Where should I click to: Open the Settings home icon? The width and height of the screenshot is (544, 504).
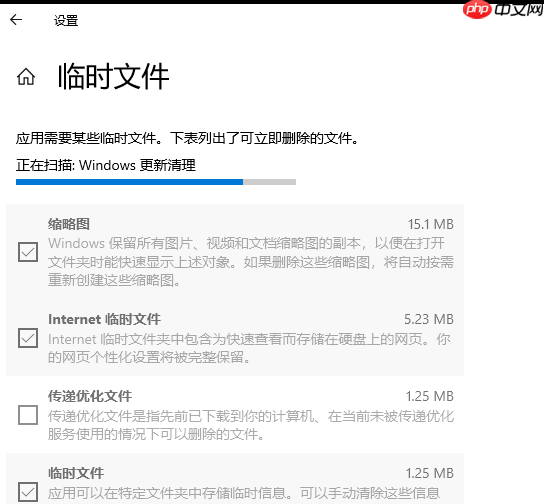tap(26, 77)
